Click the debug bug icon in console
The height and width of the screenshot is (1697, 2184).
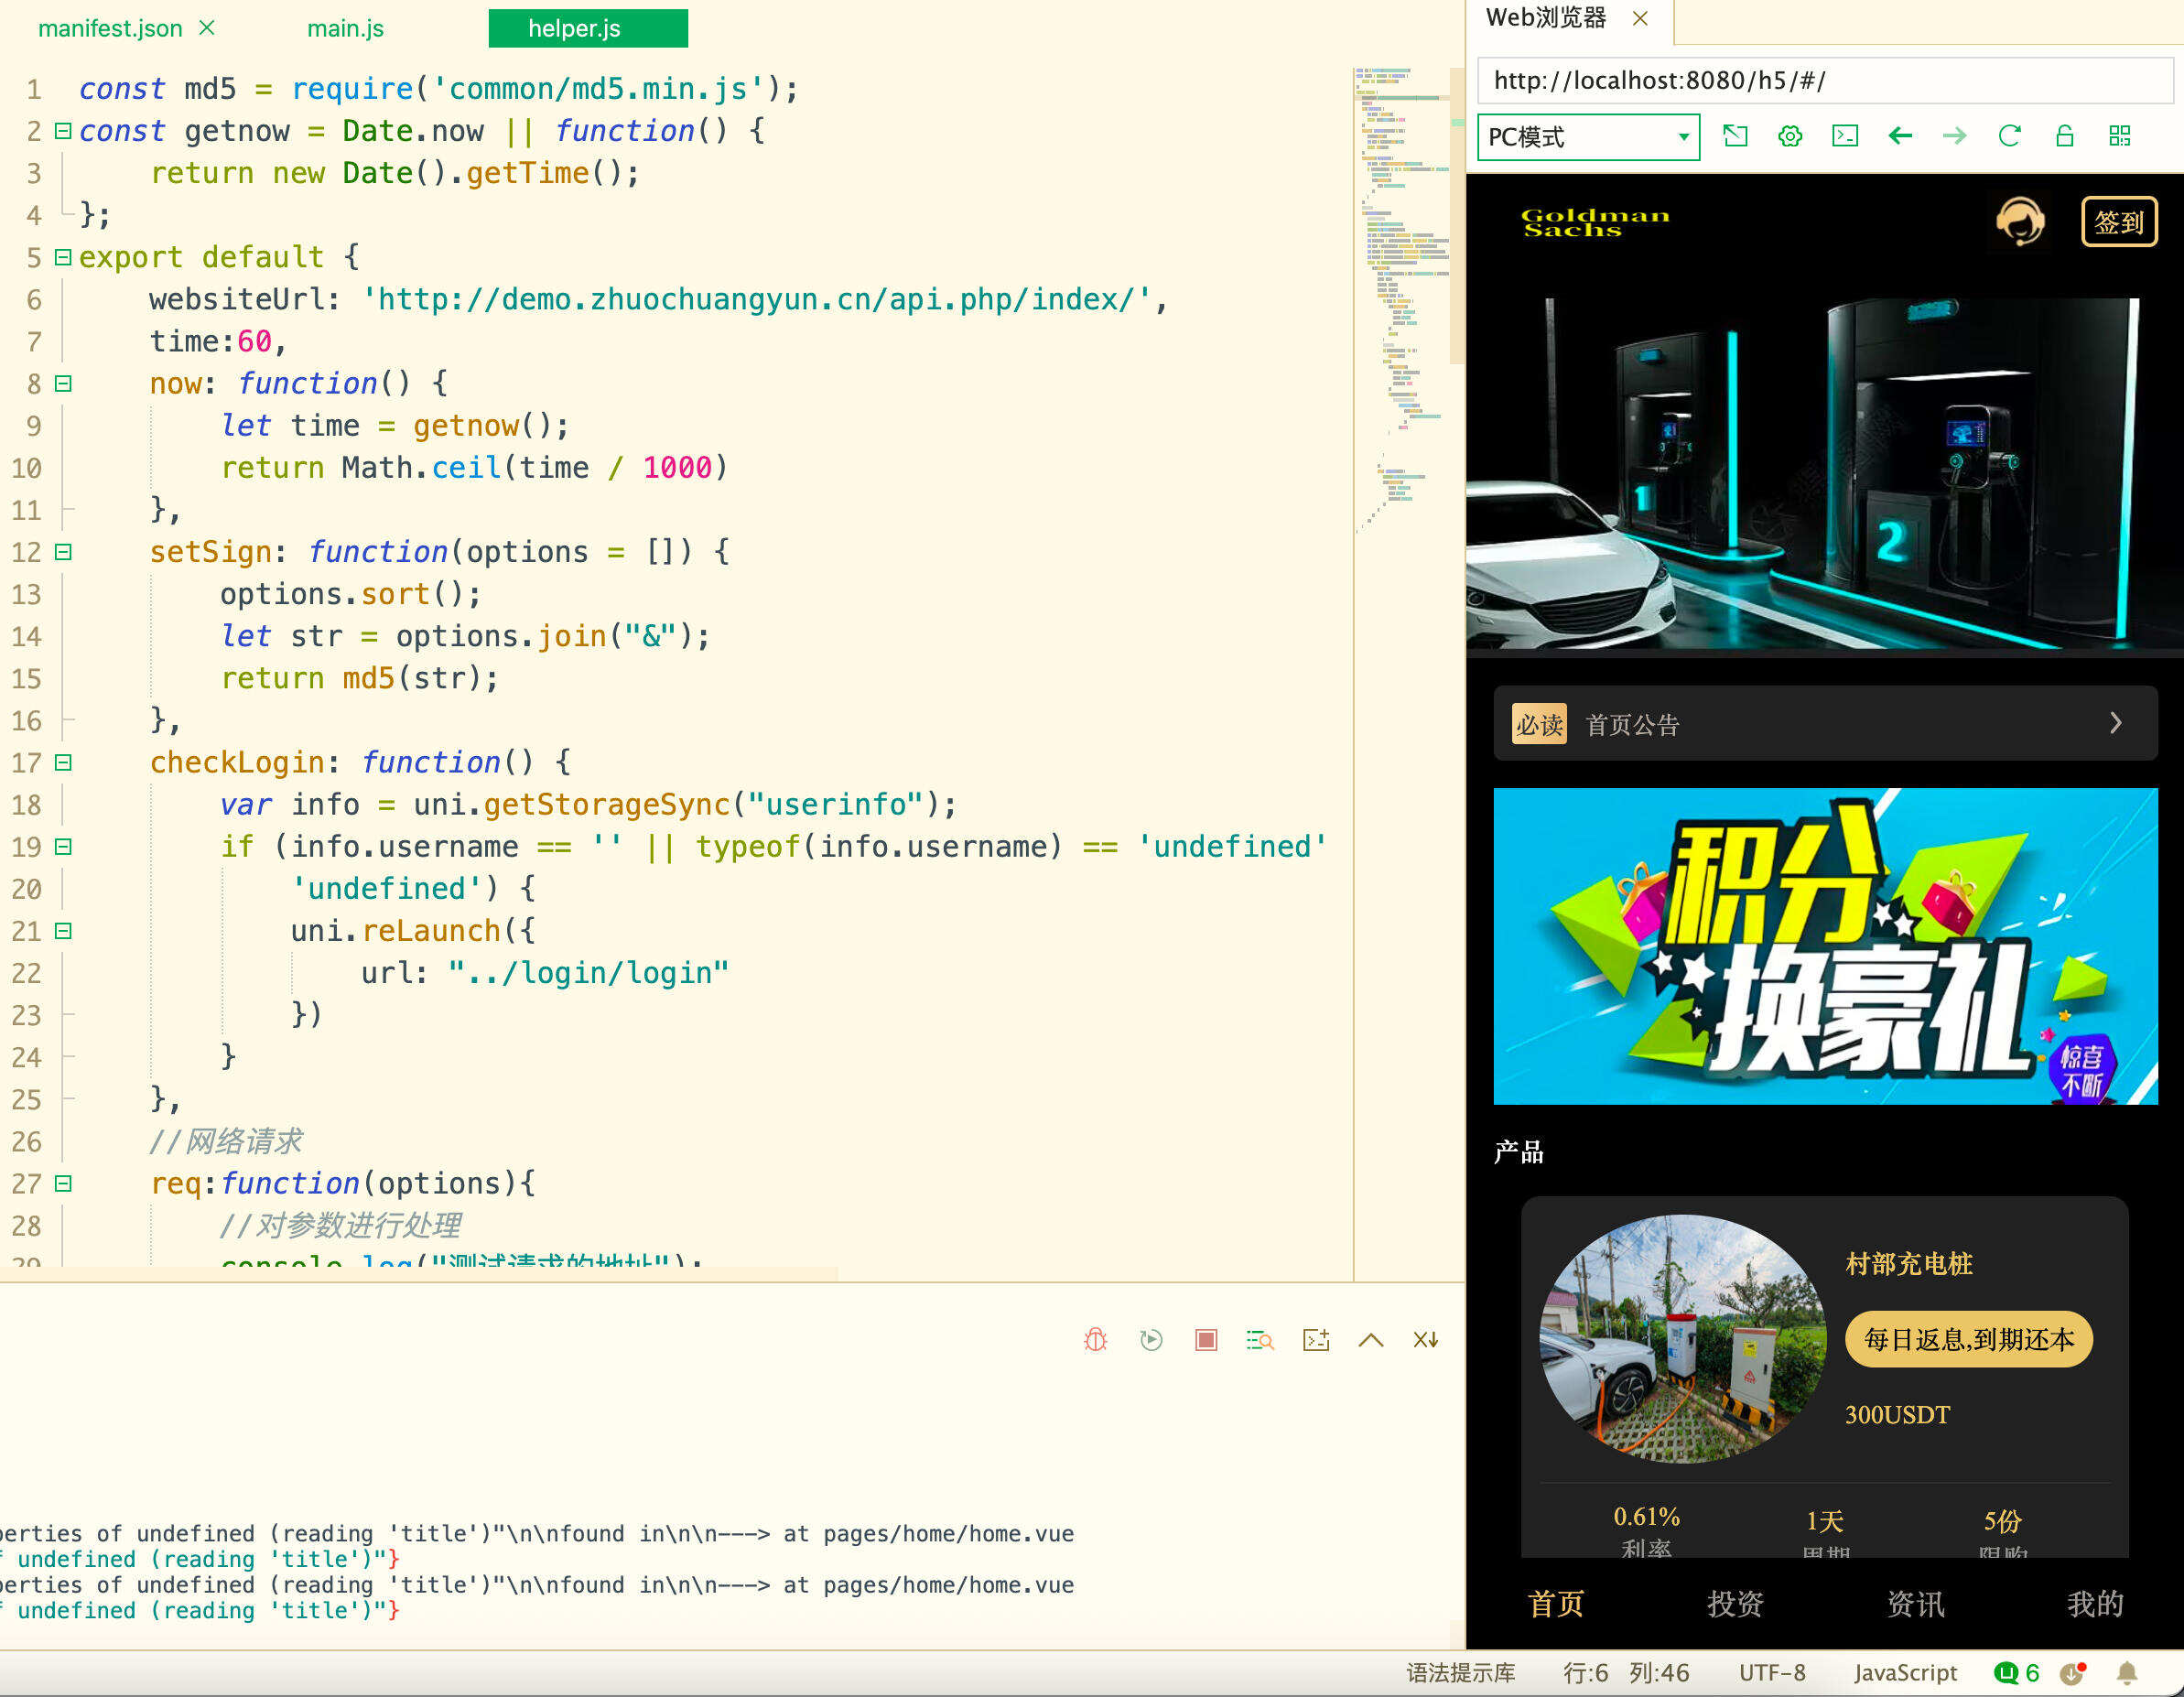(1096, 1340)
